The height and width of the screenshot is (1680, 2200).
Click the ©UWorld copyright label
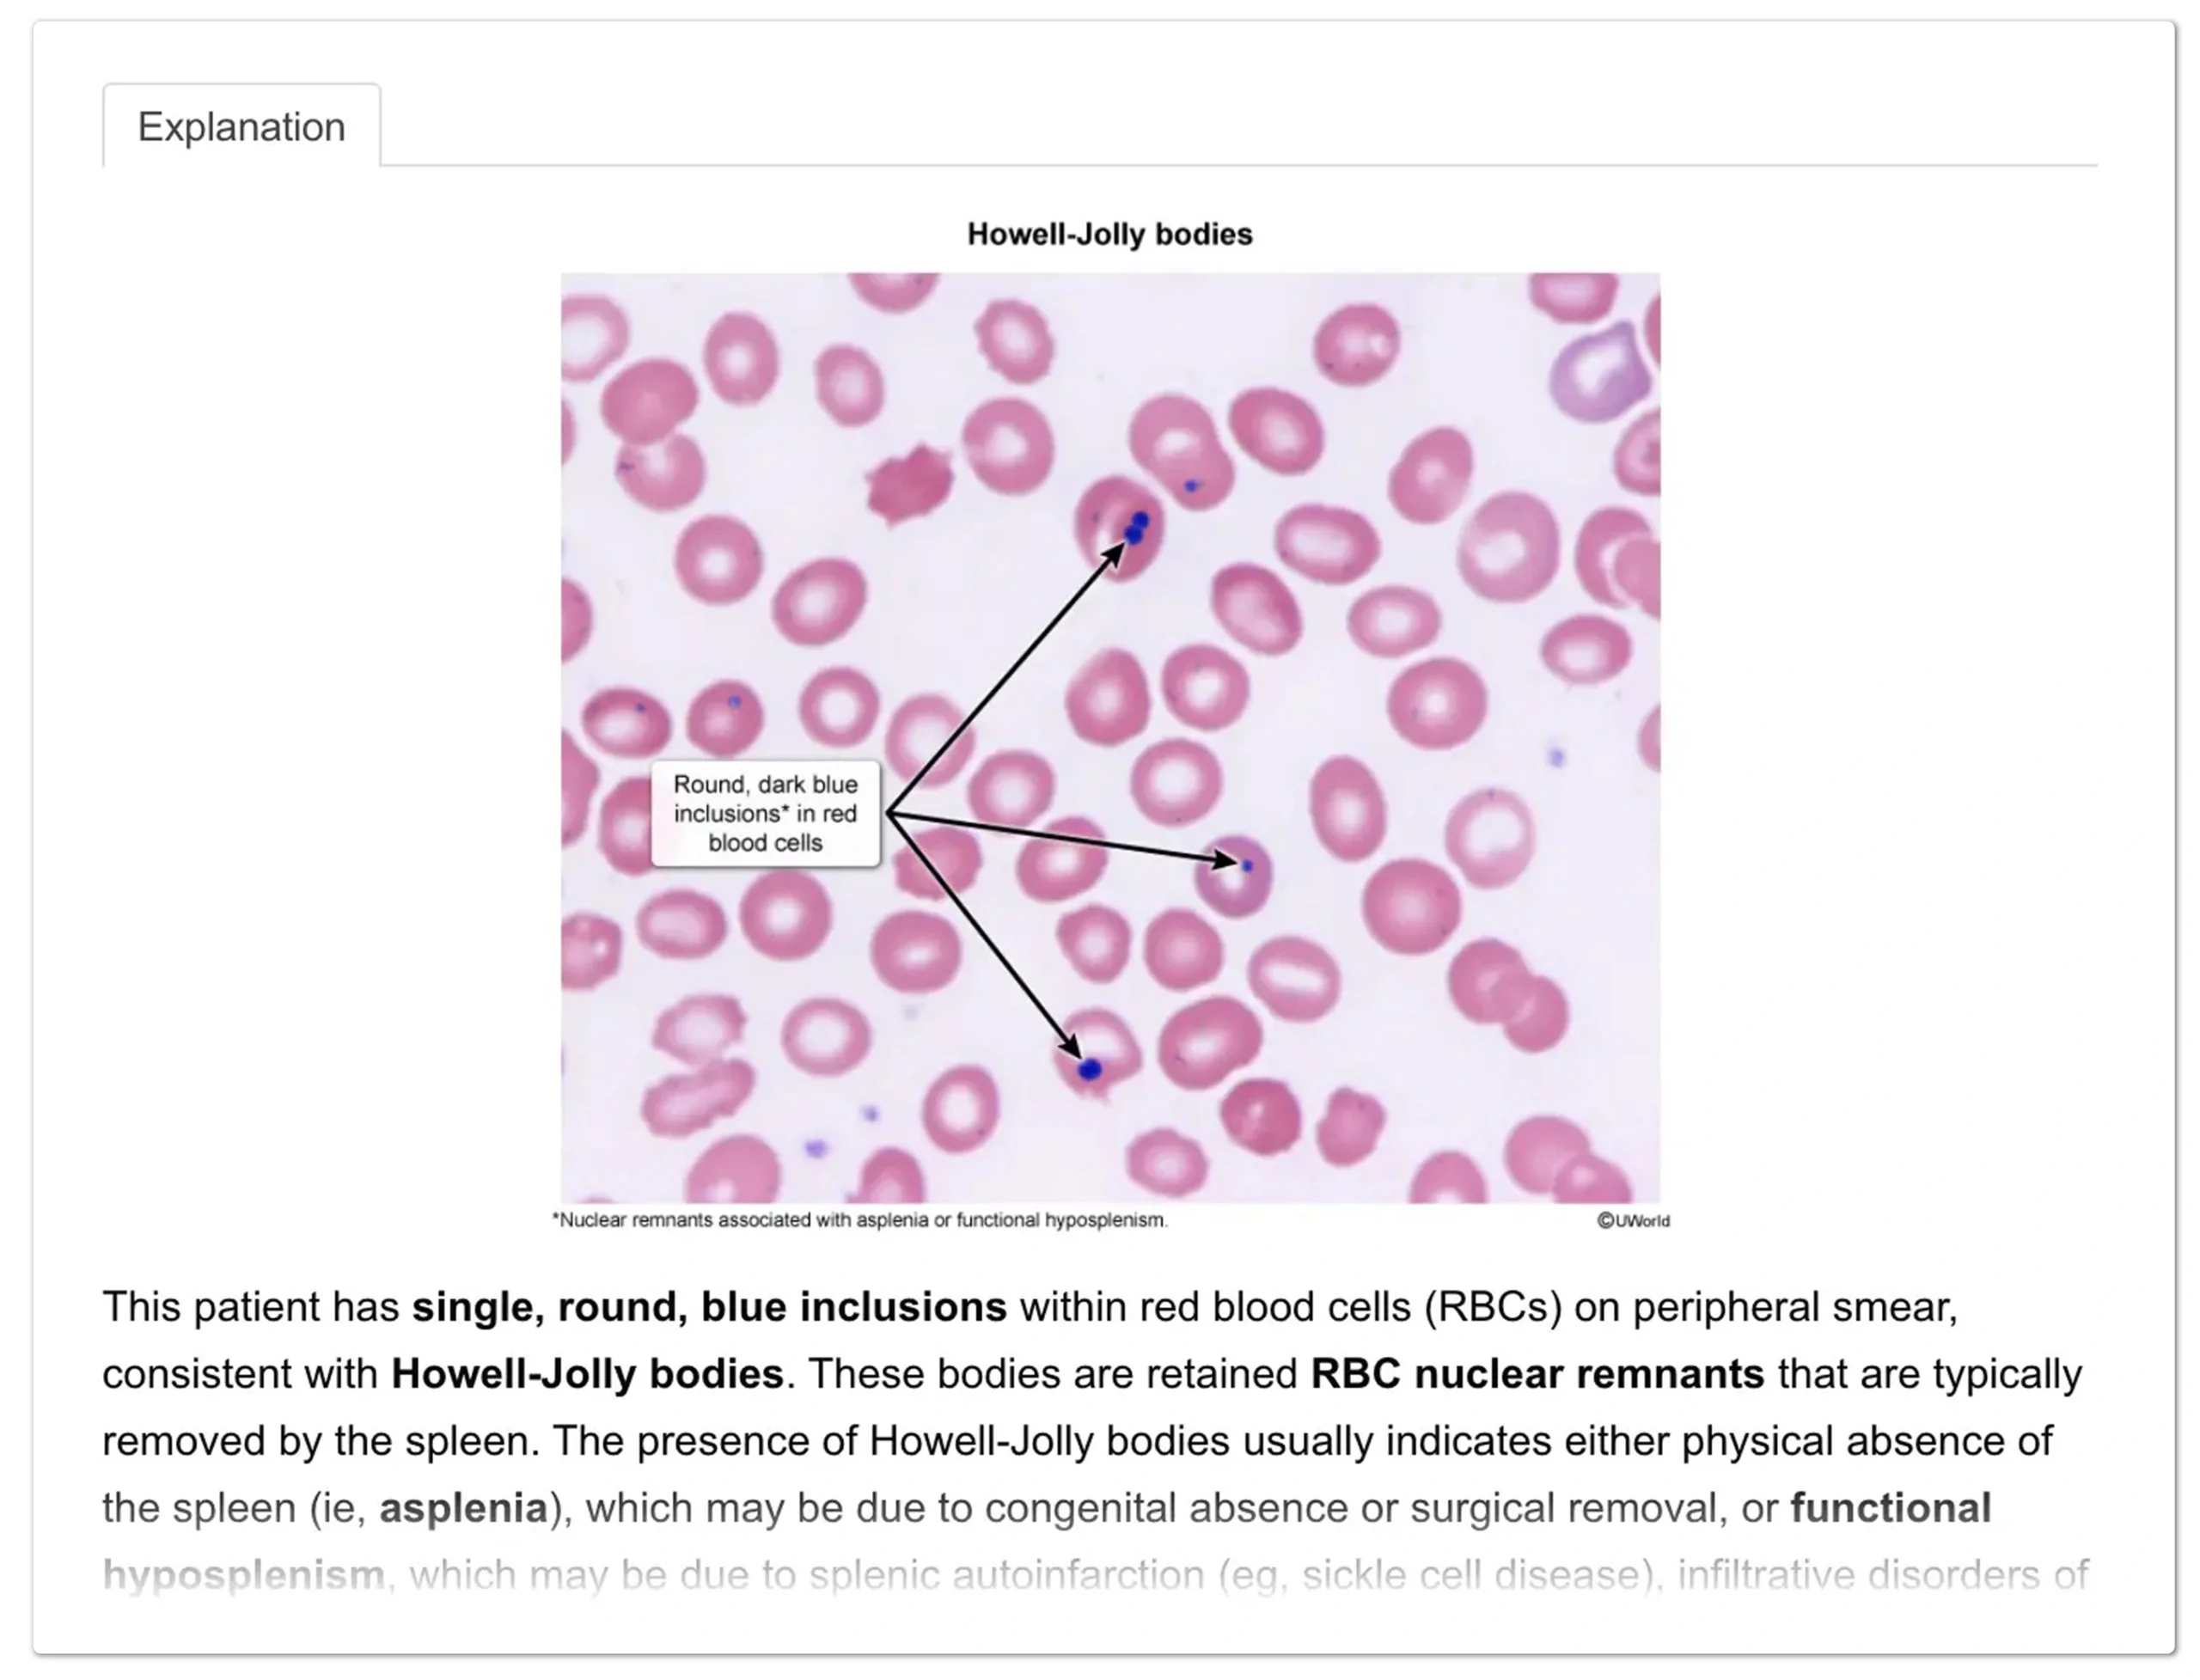click(x=1633, y=1220)
